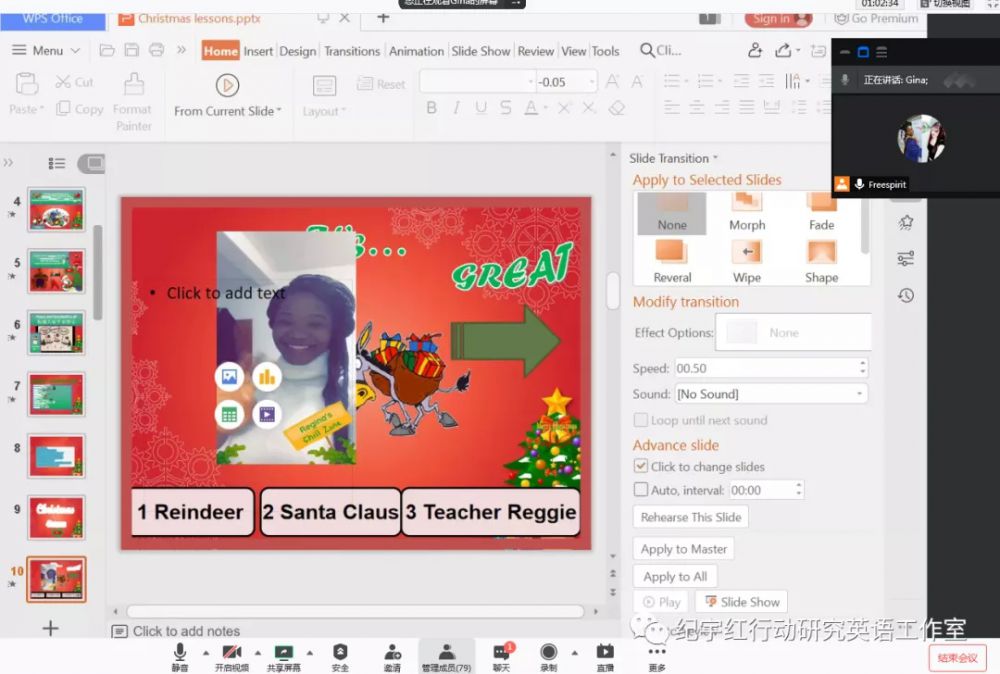Toggle Loop until next sound checkbox
The height and width of the screenshot is (674, 1000).
tap(641, 421)
